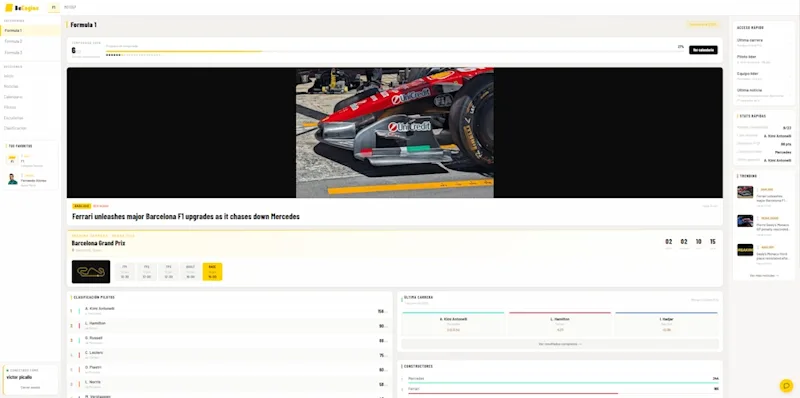The image size is (800, 398).
Task: Click the Ver calendario button
Action: click(703, 50)
